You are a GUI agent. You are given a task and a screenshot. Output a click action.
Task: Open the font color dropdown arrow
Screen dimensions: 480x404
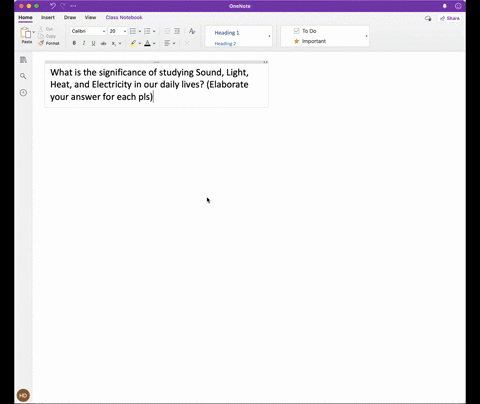[x=154, y=43]
